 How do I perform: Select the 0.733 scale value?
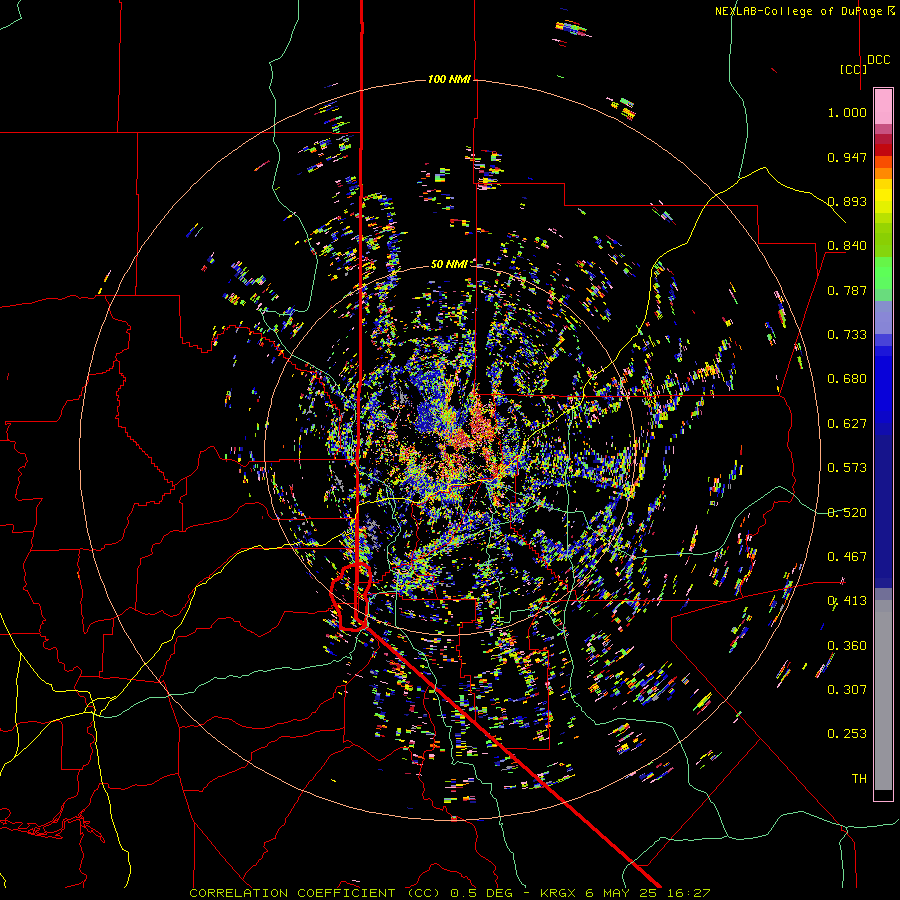(x=847, y=335)
